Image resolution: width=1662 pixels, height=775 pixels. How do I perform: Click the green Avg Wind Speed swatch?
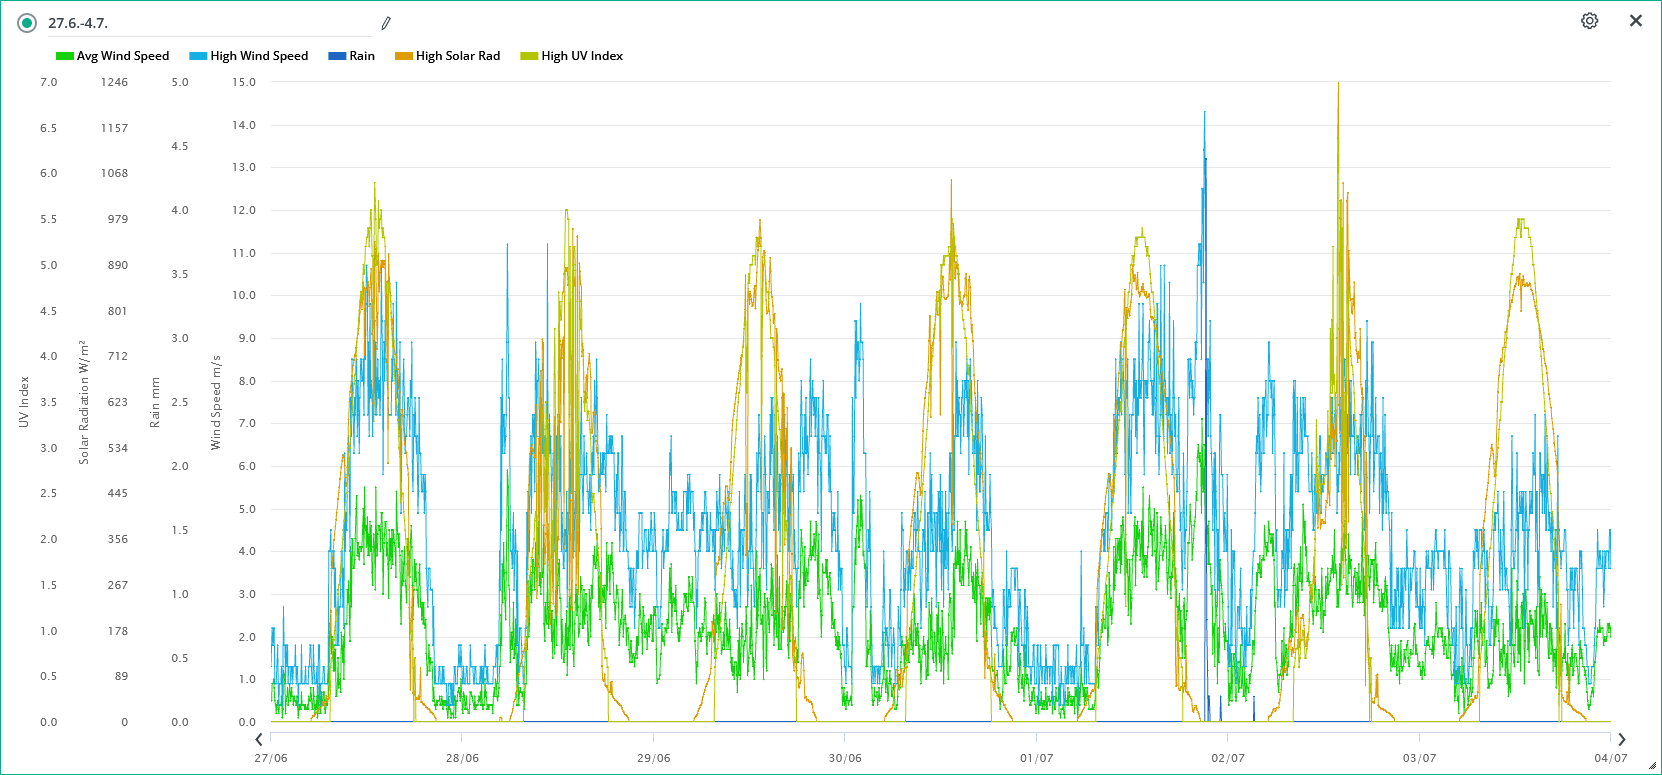[x=65, y=56]
